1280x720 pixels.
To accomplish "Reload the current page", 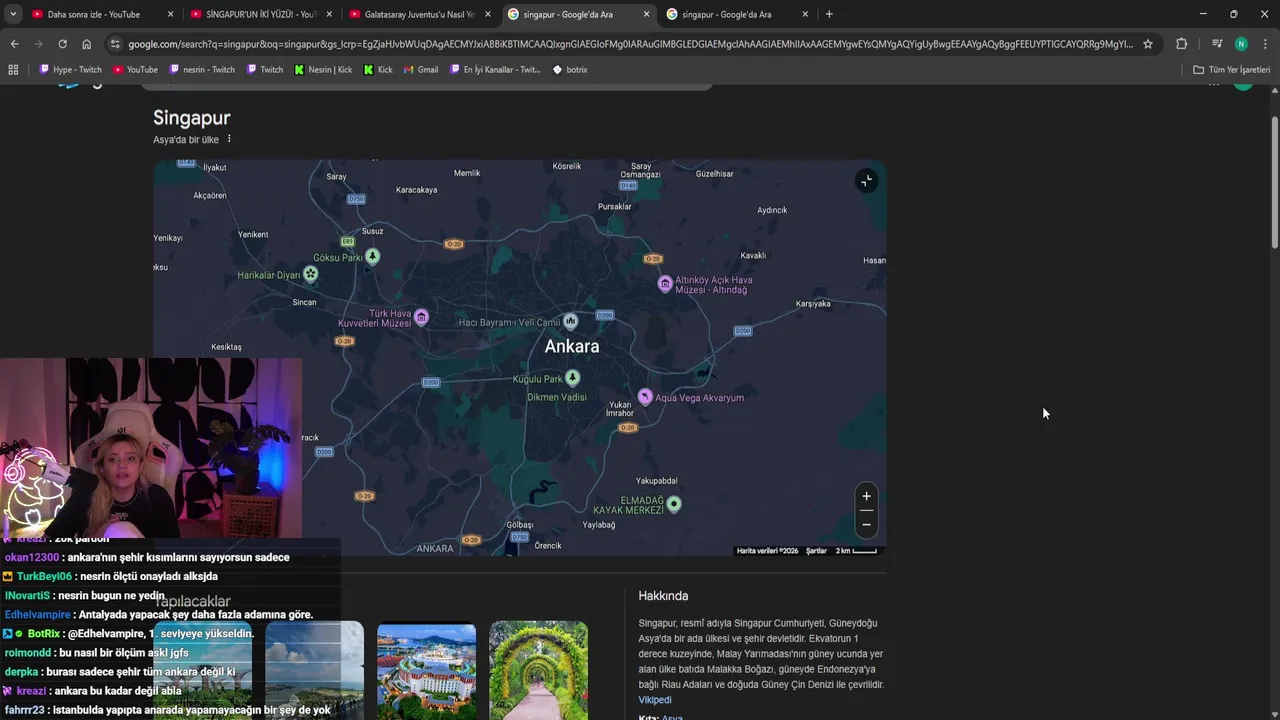I will [x=62, y=44].
